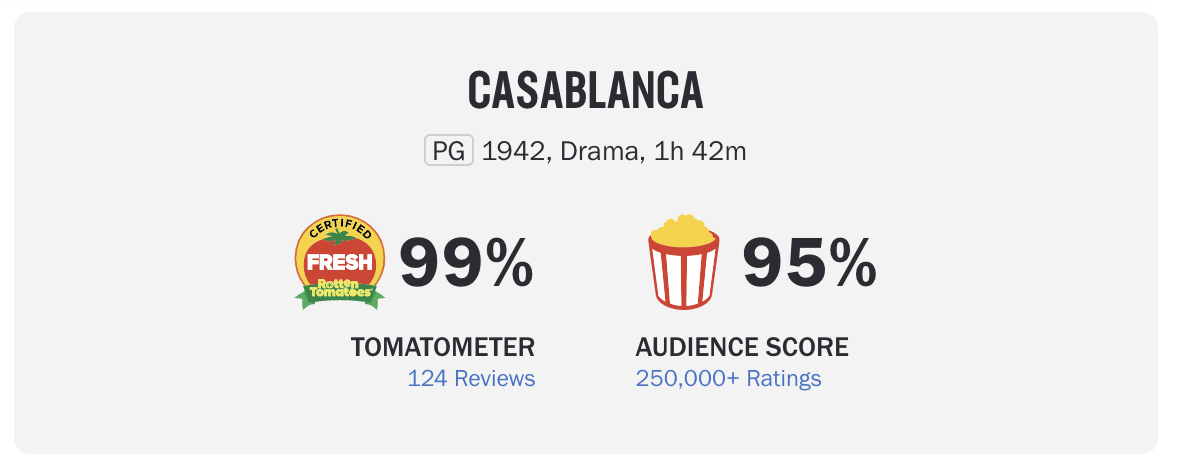Click the percent sign beside 99
The width and height of the screenshot is (1180, 466).
tap(508, 263)
